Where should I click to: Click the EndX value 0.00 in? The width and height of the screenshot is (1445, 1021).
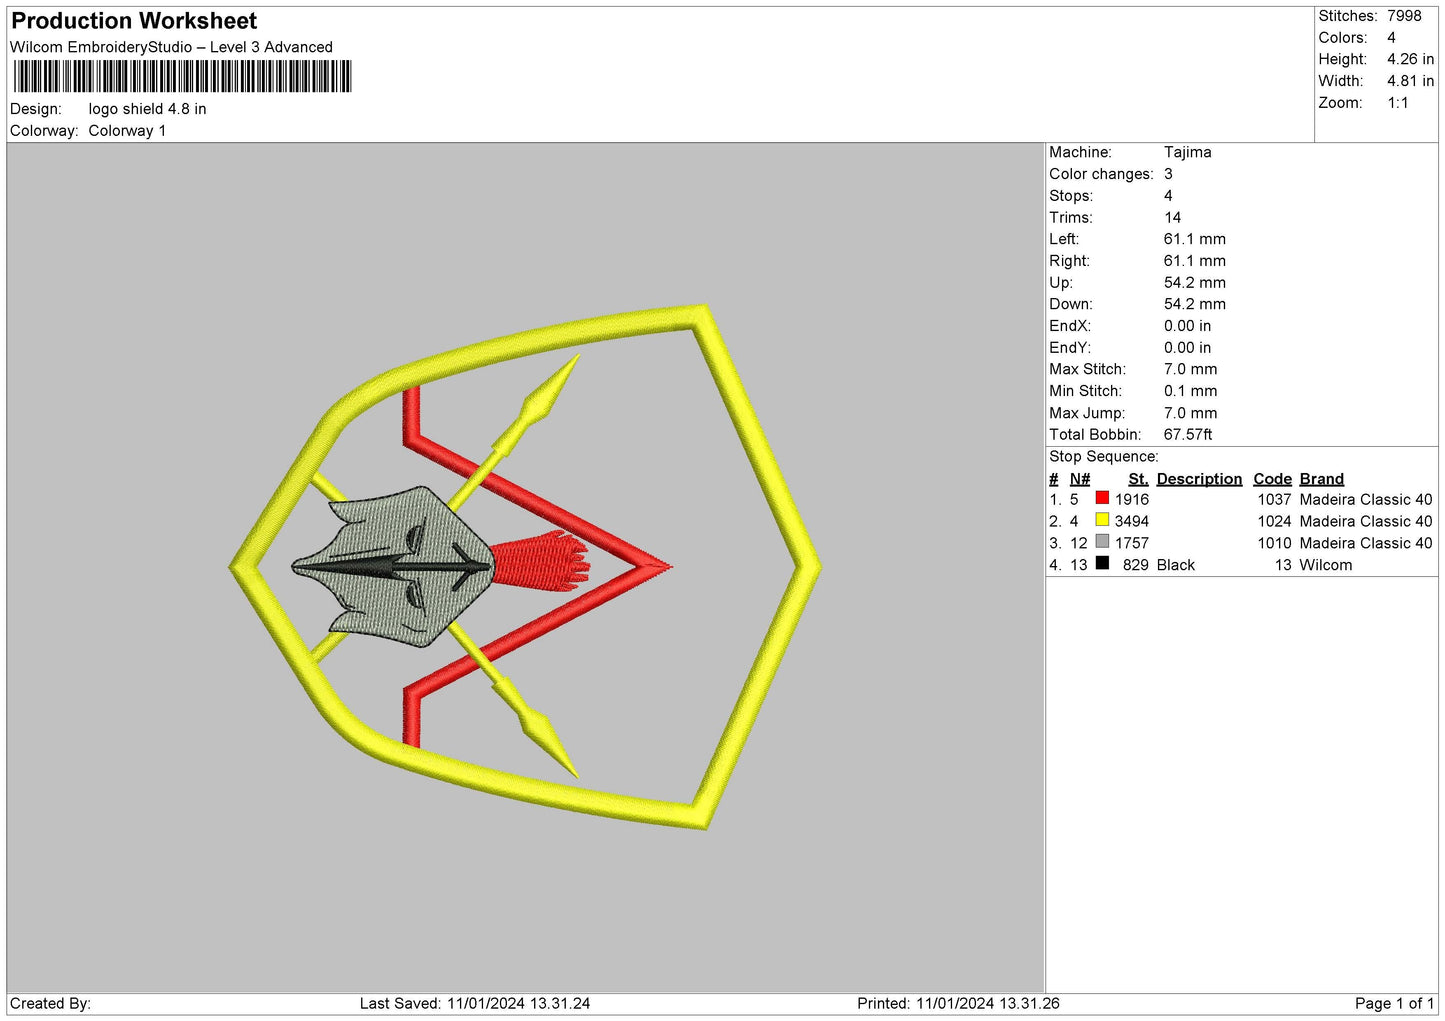coord(1187,326)
